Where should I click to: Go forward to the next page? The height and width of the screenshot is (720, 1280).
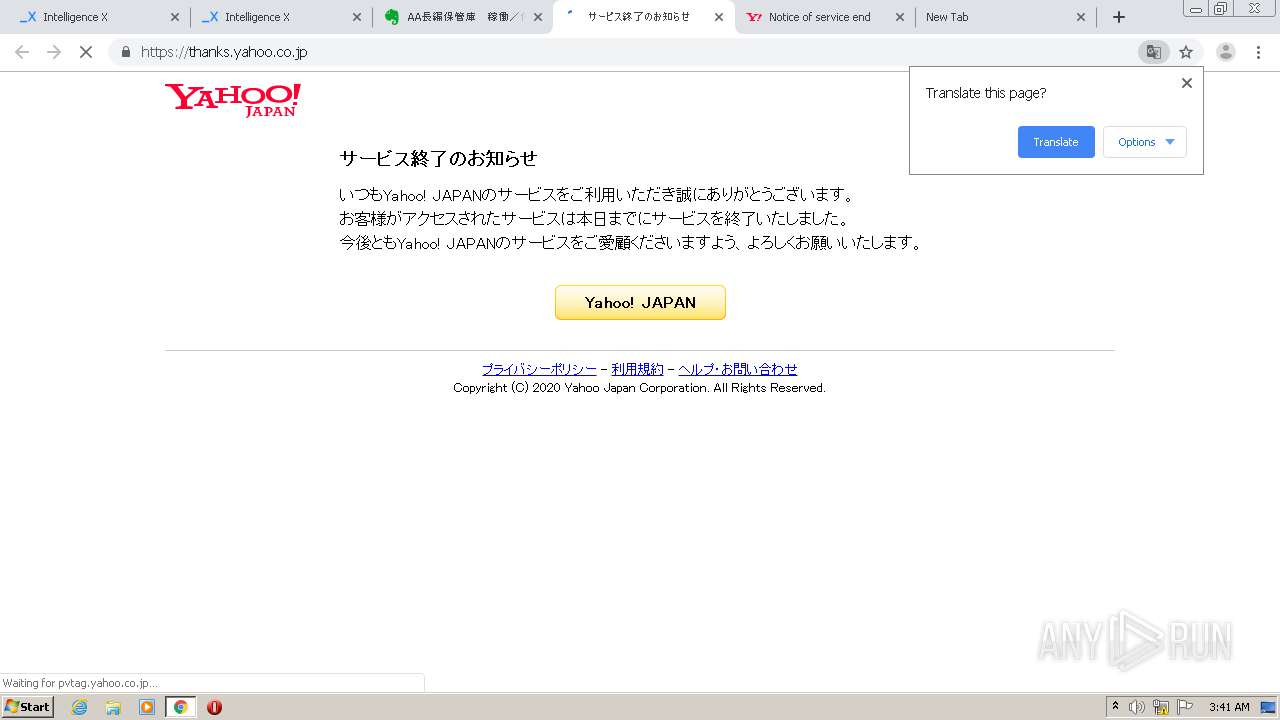point(54,52)
